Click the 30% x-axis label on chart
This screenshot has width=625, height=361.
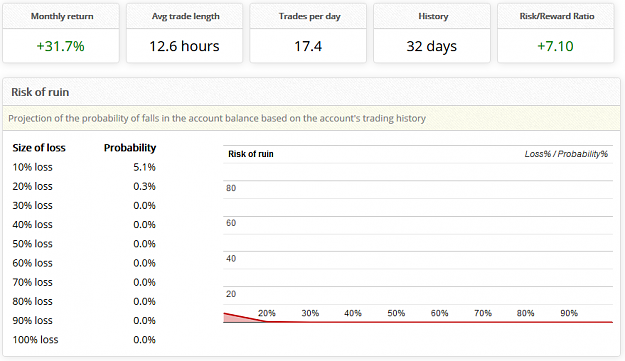(x=310, y=313)
